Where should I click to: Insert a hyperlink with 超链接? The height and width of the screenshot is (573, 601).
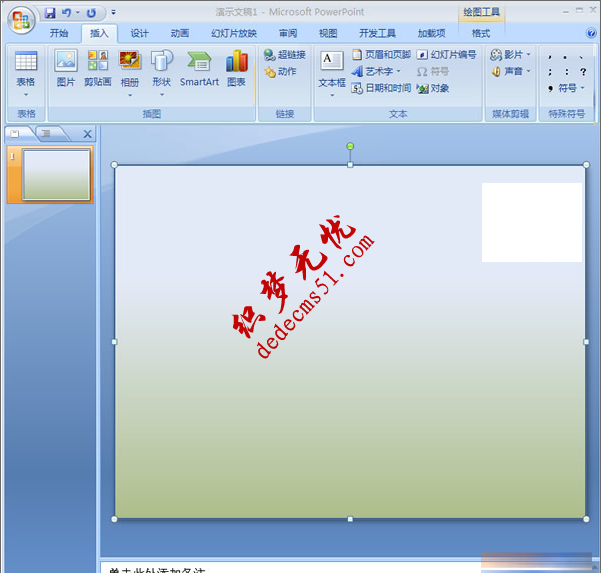(x=285, y=55)
